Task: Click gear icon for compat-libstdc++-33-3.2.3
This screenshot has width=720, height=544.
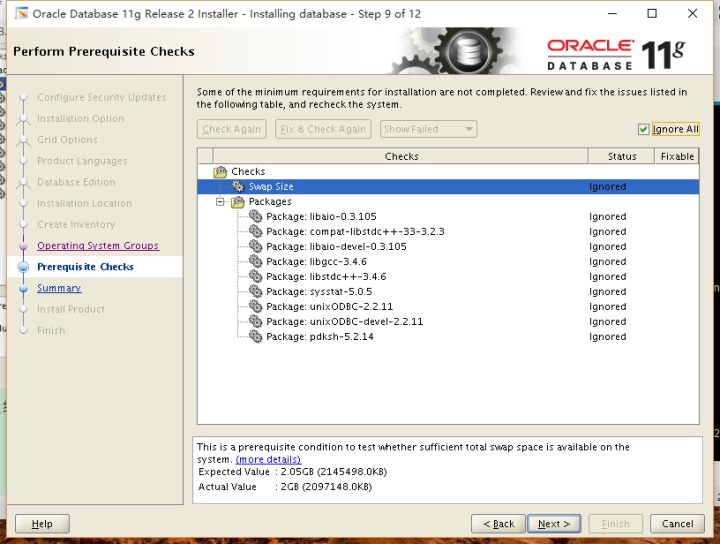Action: click(255, 231)
